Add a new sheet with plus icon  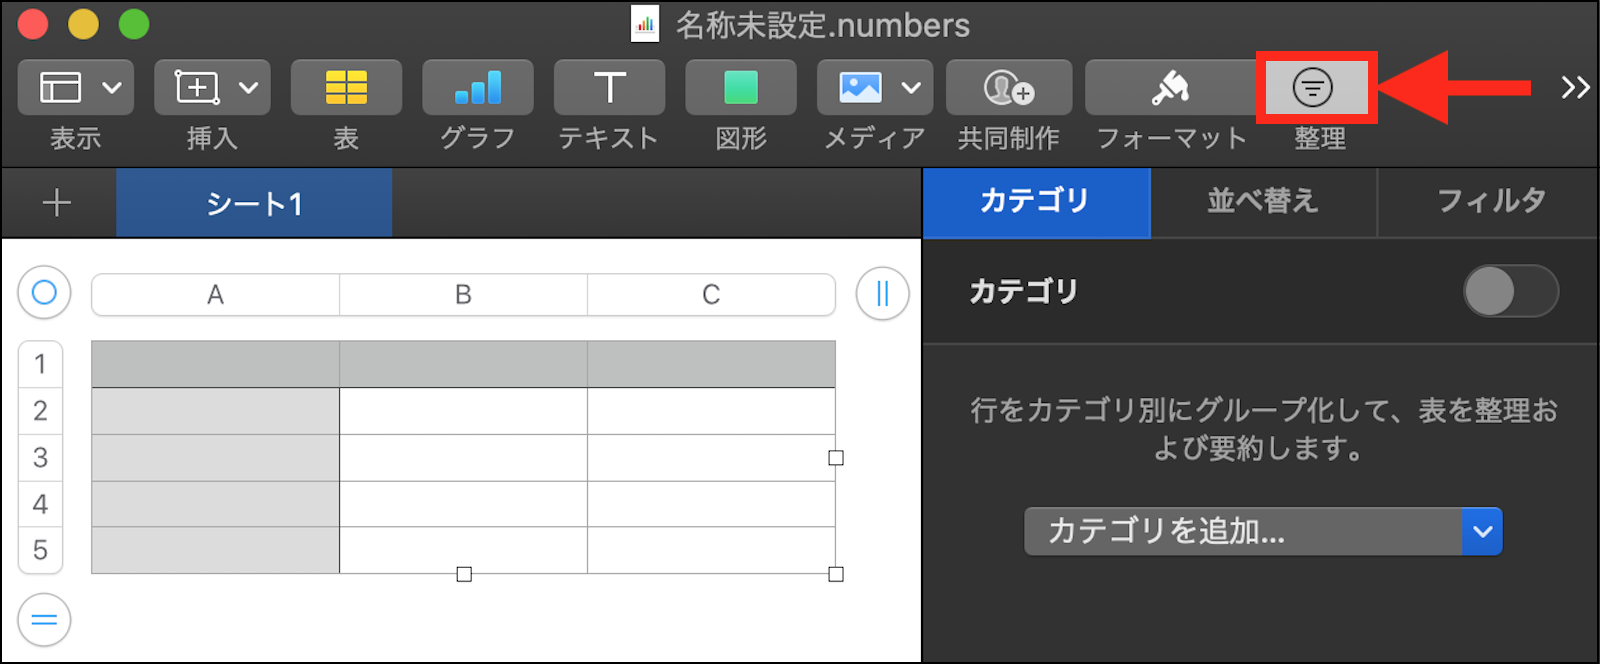[57, 203]
